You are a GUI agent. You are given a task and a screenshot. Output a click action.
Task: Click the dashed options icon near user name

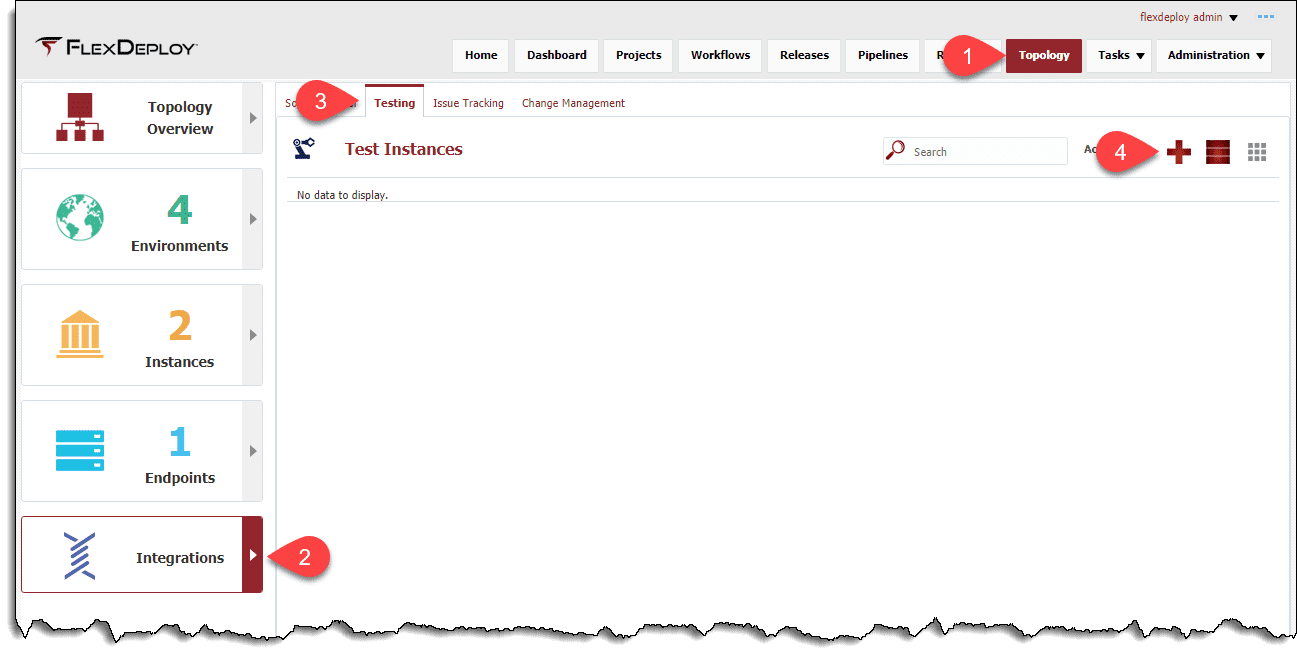[x=1266, y=17]
